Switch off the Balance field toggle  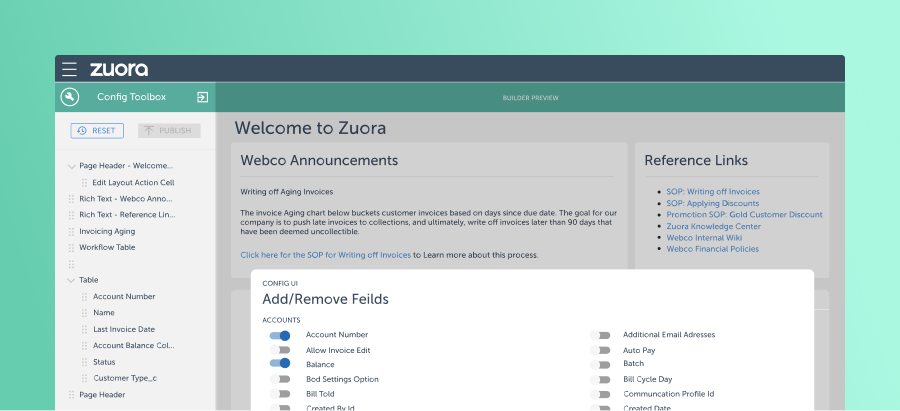click(x=280, y=365)
